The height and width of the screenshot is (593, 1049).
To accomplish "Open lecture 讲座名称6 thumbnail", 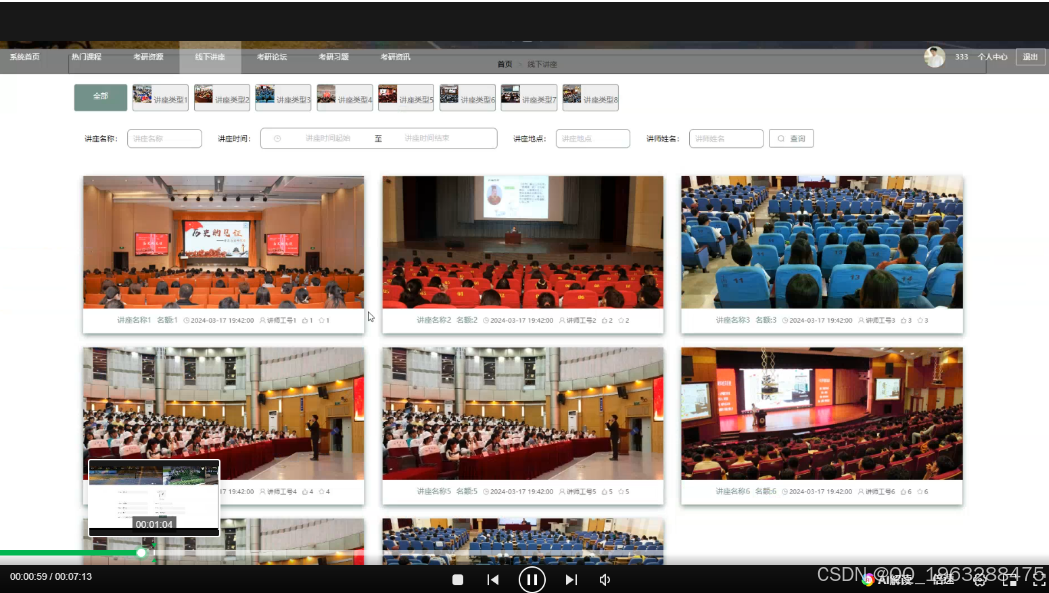I will pyautogui.click(x=822, y=413).
